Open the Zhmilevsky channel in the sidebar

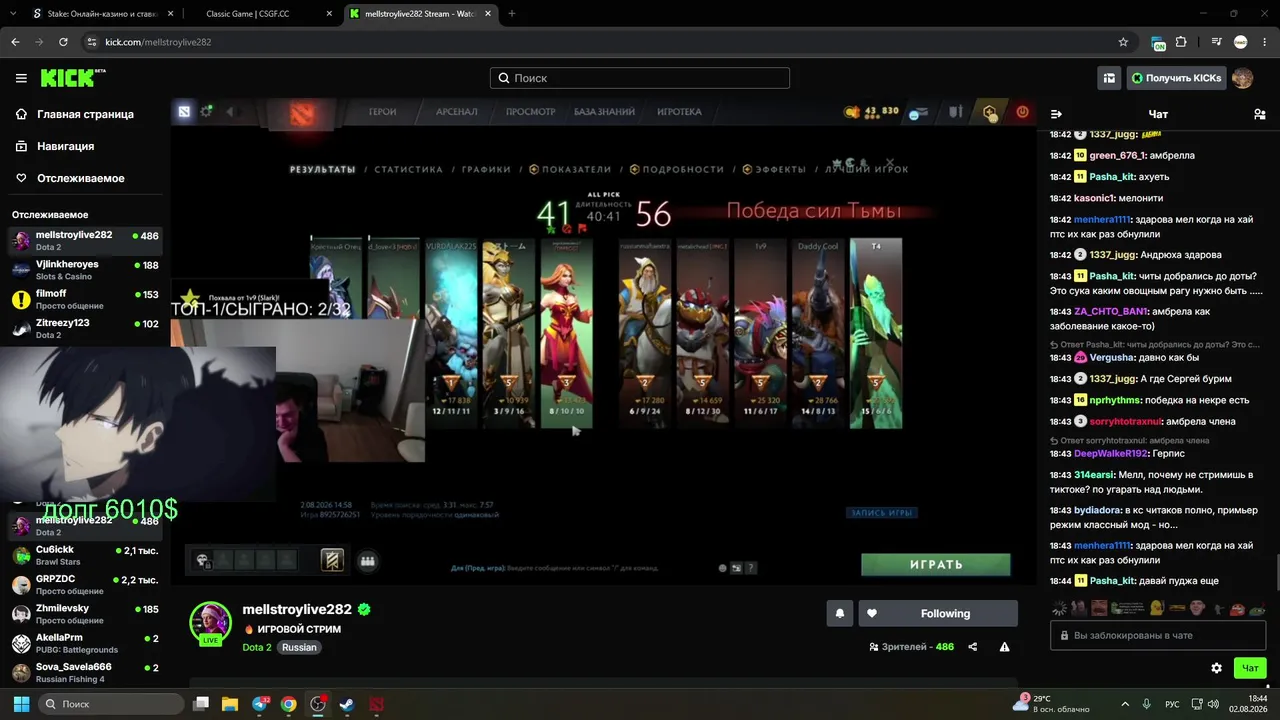pyautogui.click(x=85, y=613)
